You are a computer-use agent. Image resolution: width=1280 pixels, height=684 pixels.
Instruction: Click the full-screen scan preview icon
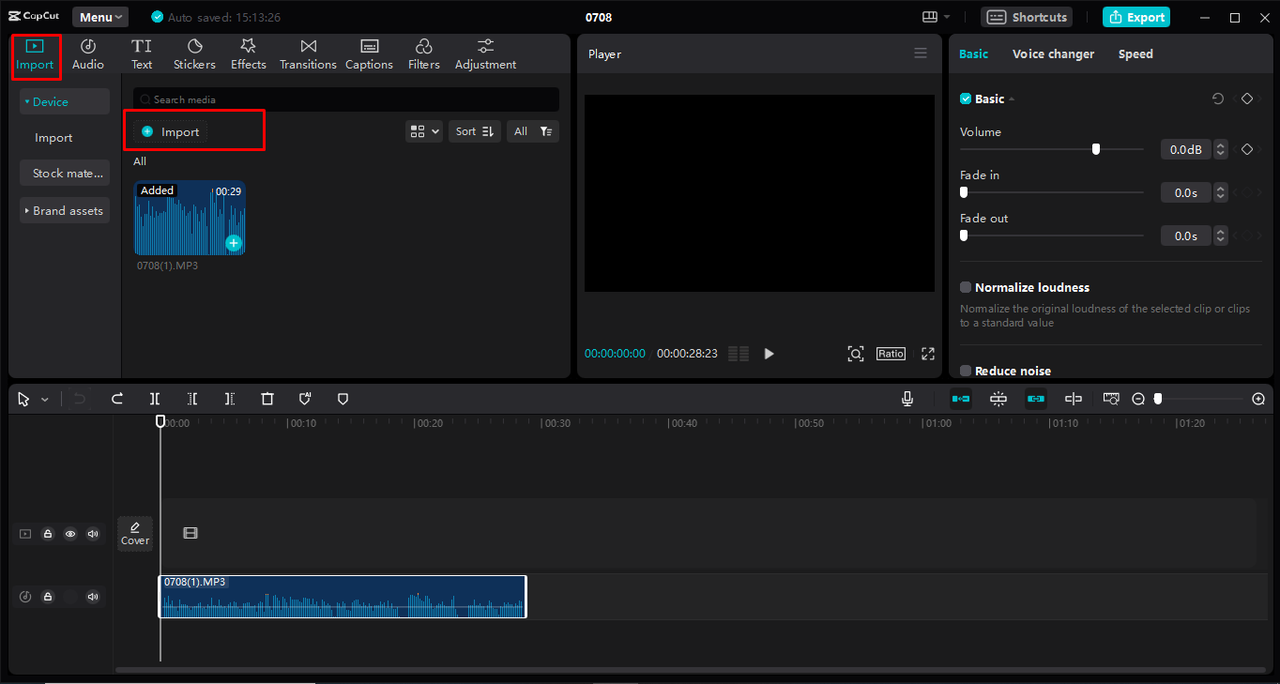click(x=855, y=354)
